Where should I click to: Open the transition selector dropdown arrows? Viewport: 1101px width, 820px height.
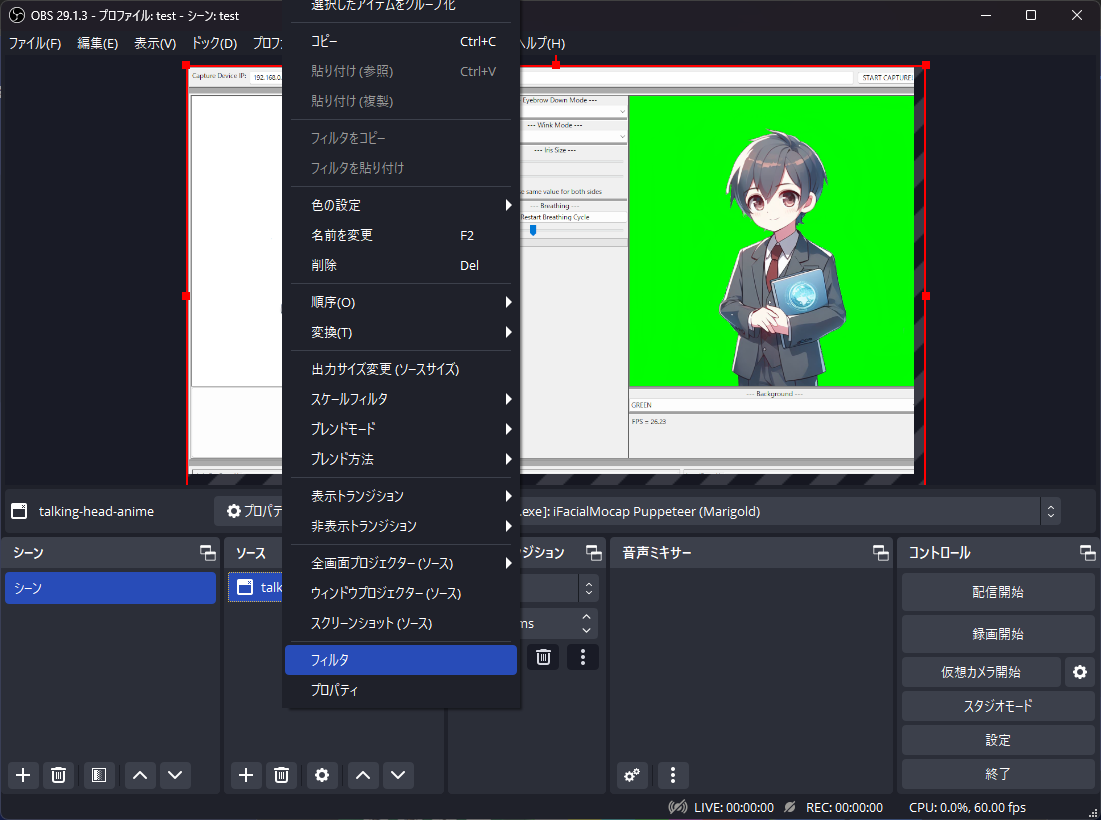click(589, 588)
